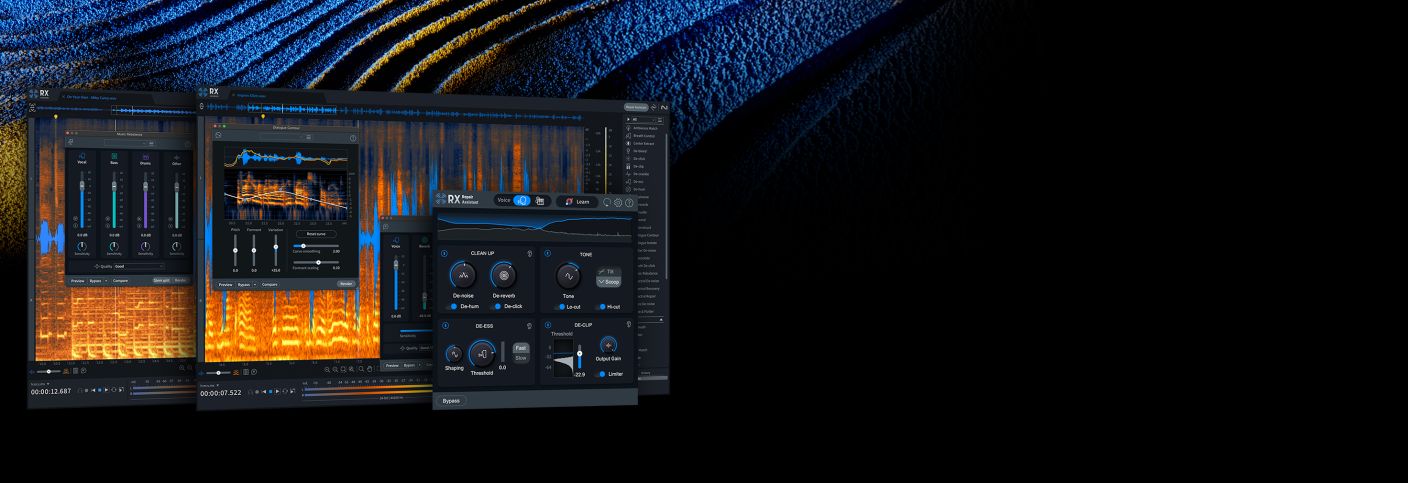Click Preview in Music Rebalance window

coord(78,281)
